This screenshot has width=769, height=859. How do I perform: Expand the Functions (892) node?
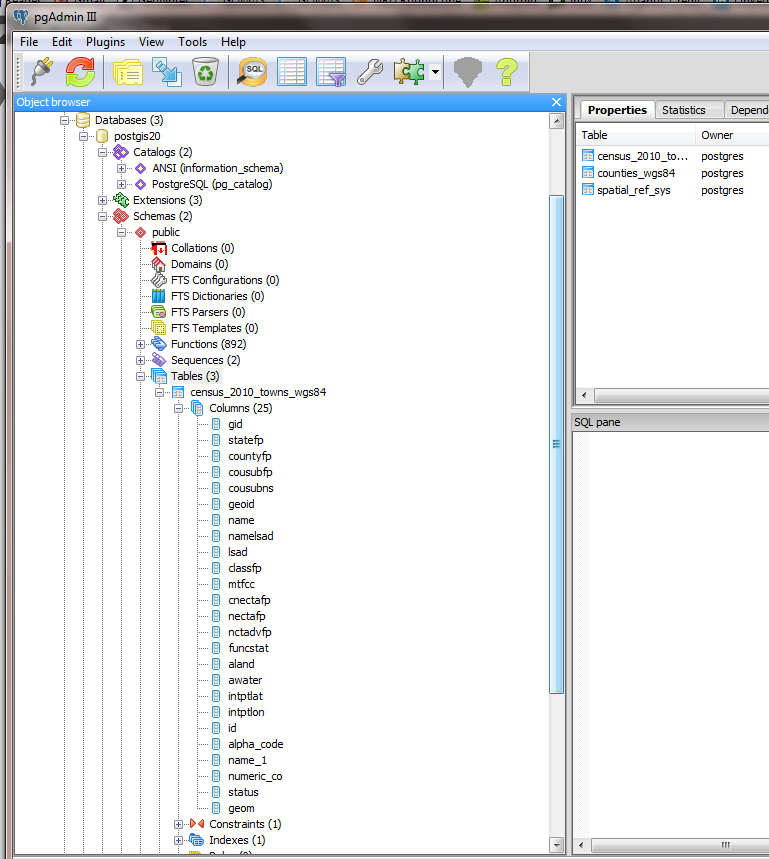pos(141,344)
